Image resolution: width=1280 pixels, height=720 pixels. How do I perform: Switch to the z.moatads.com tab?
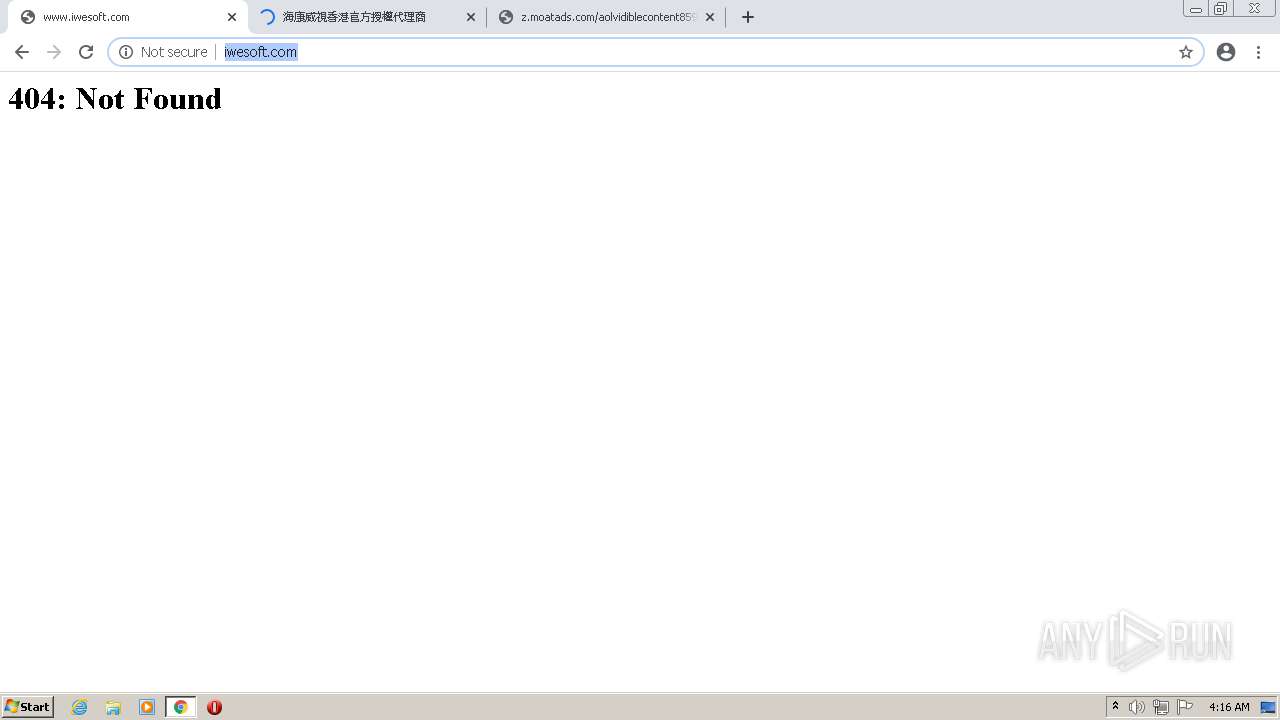coord(606,17)
